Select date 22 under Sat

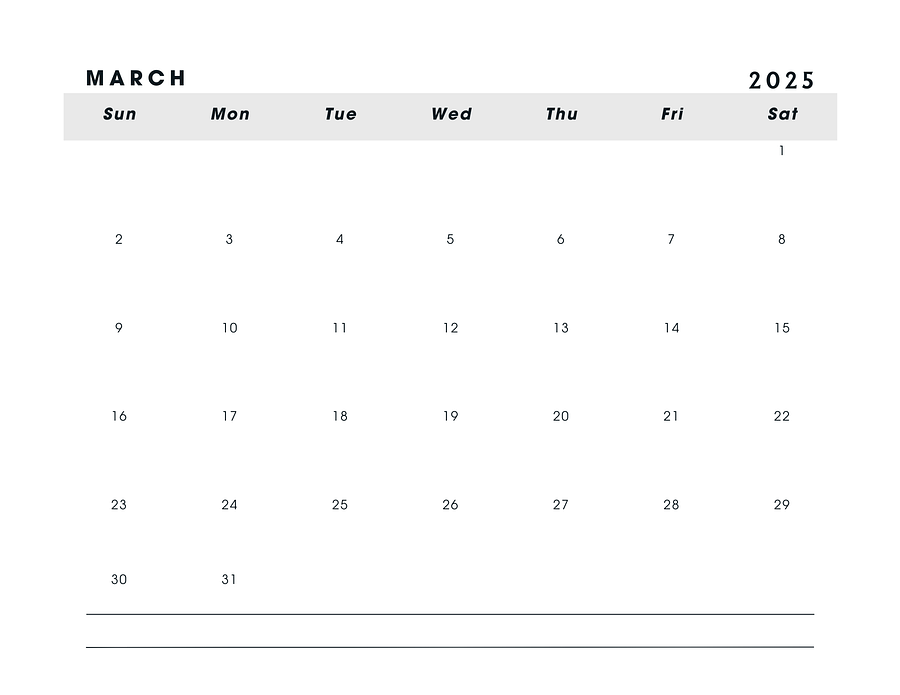pos(782,416)
